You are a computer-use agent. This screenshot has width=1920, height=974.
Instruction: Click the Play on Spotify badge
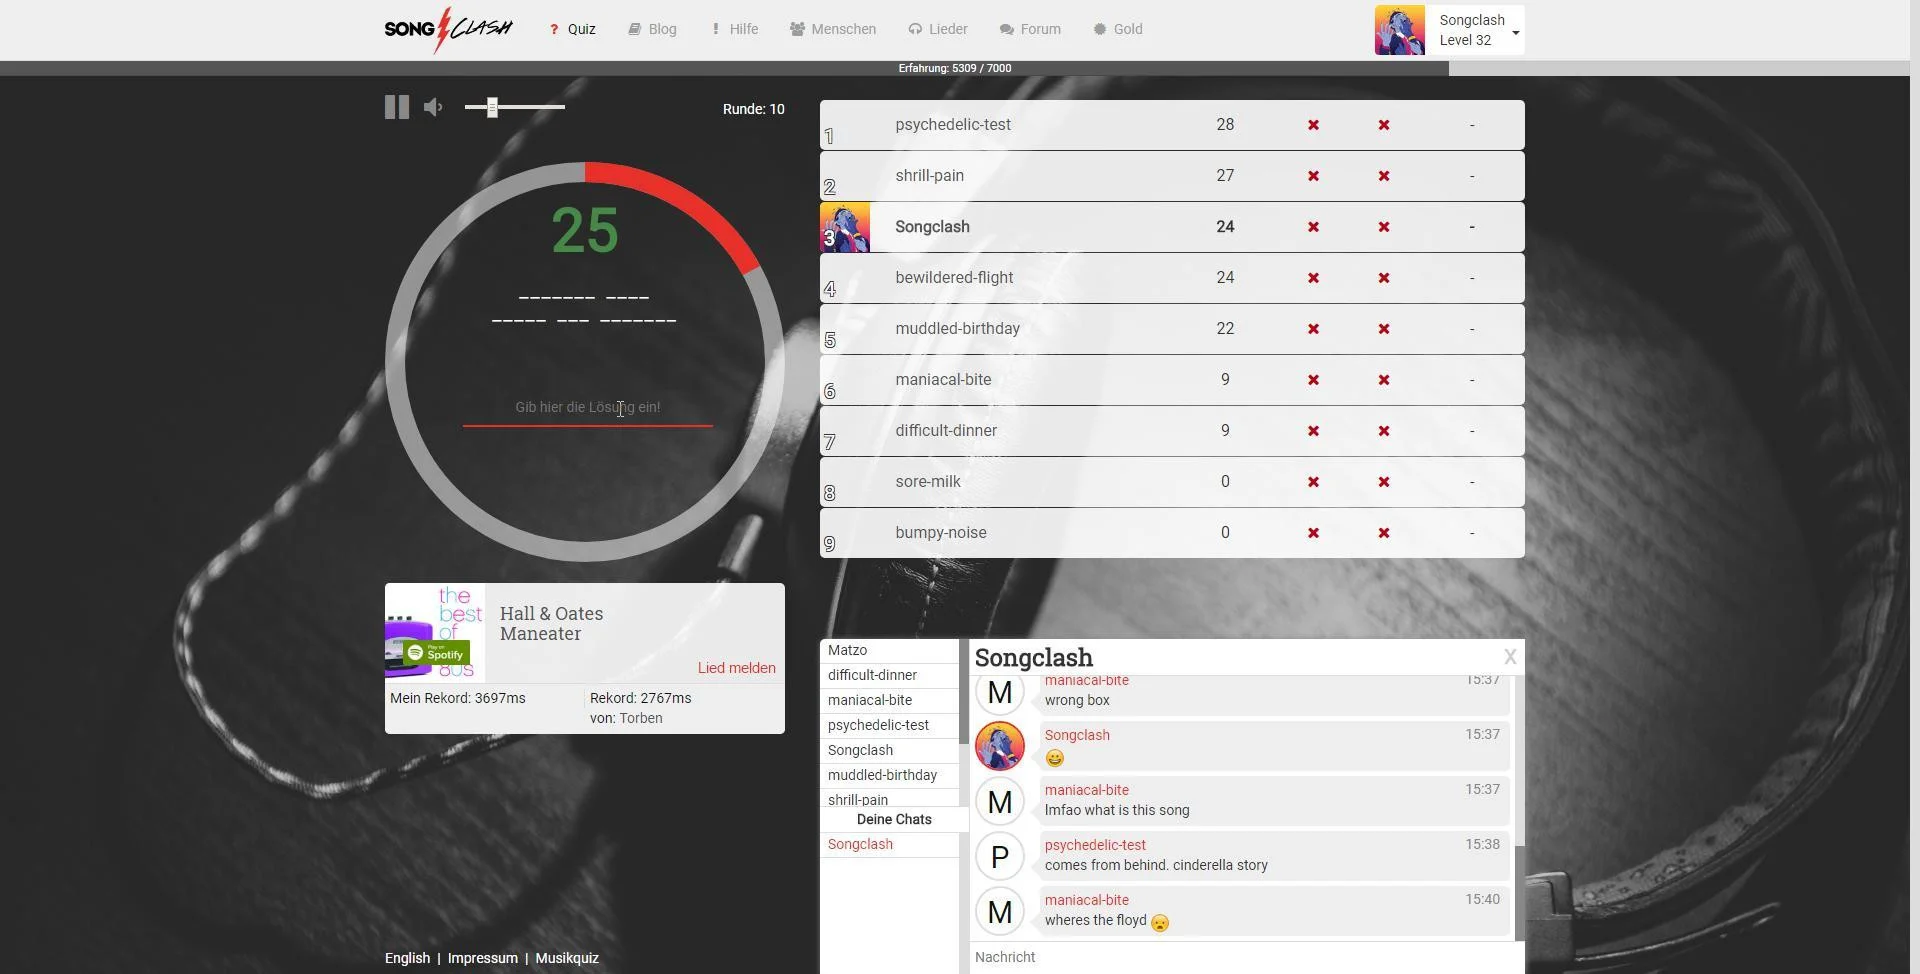pos(436,653)
